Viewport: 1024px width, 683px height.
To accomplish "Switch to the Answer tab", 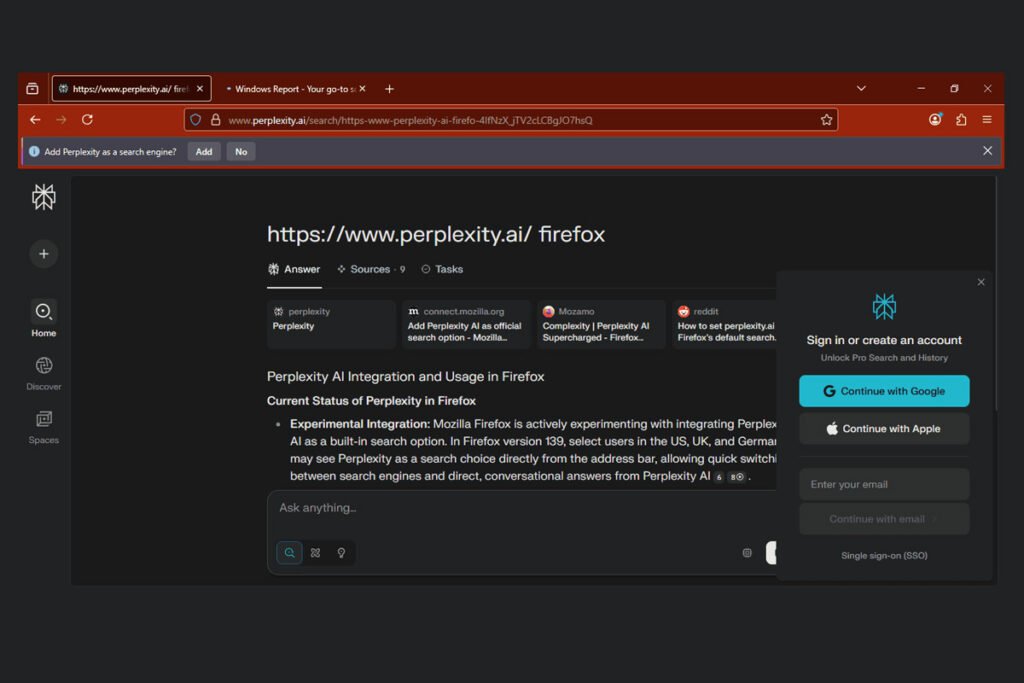I will point(294,269).
